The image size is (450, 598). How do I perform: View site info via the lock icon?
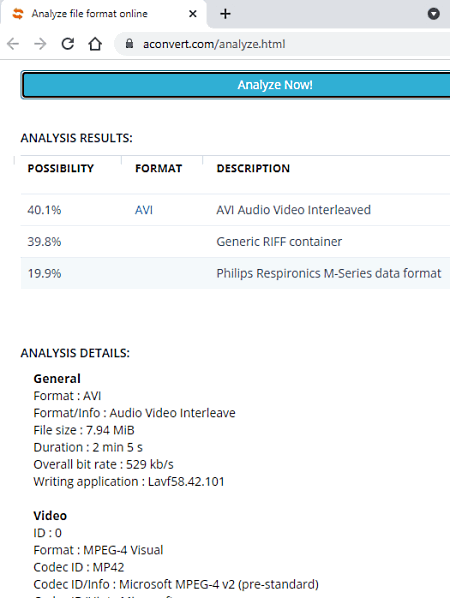(x=129, y=44)
